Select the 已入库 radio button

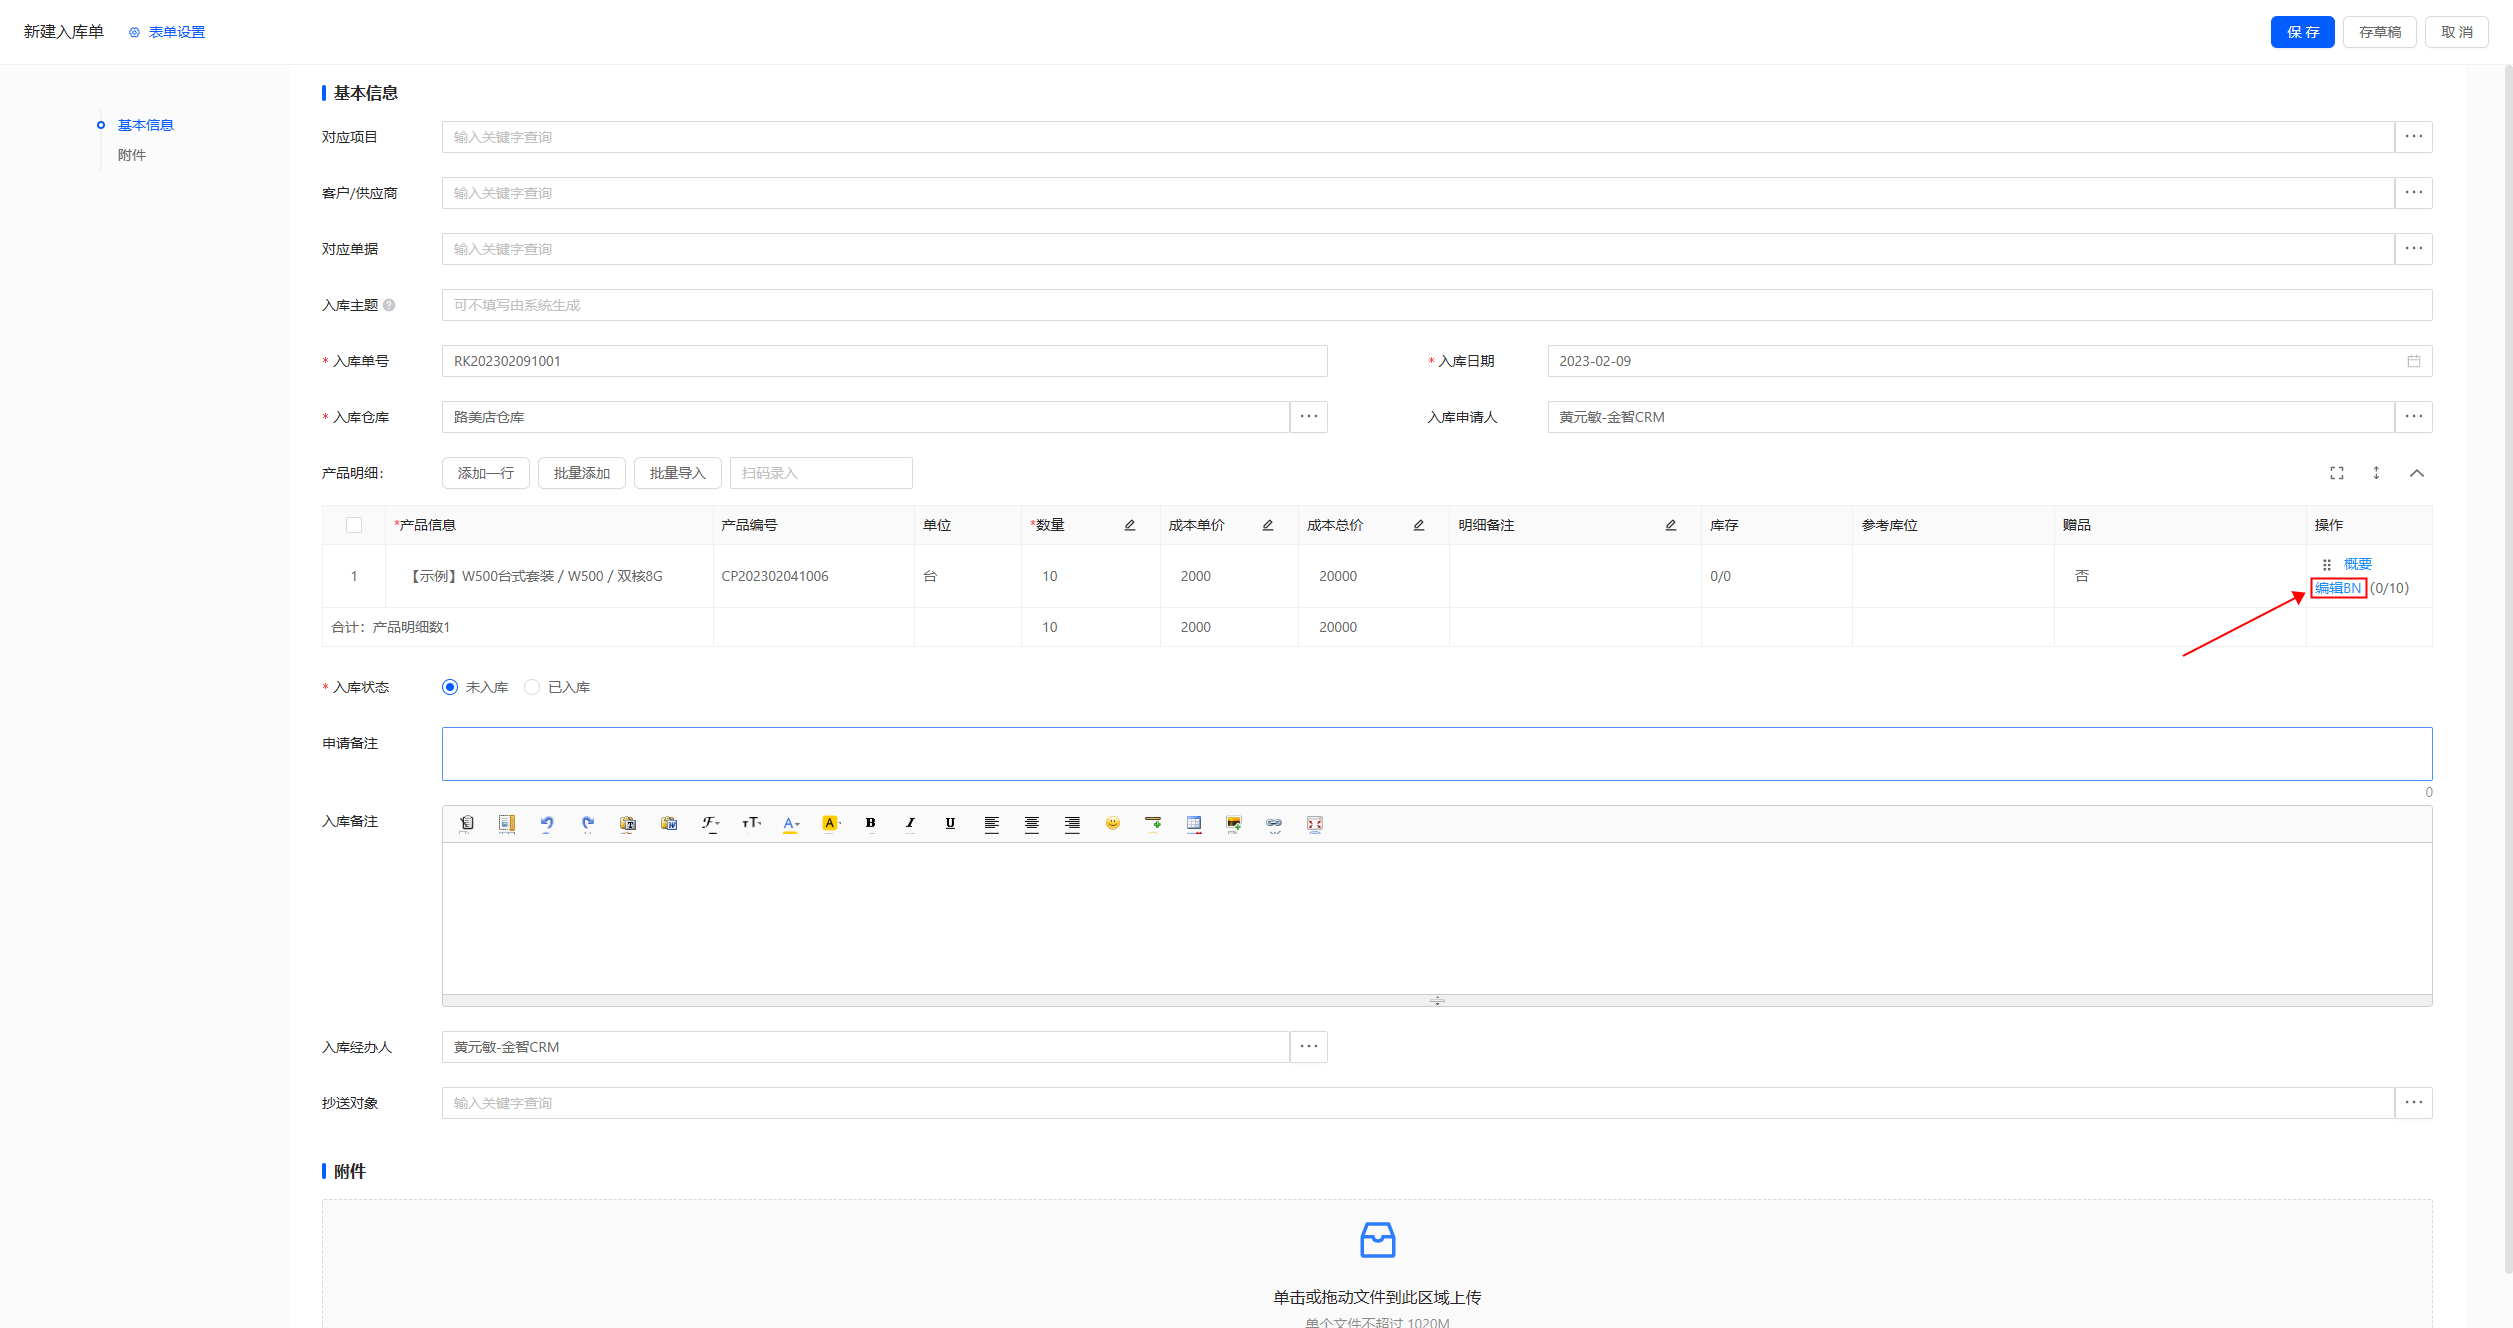(x=532, y=687)
